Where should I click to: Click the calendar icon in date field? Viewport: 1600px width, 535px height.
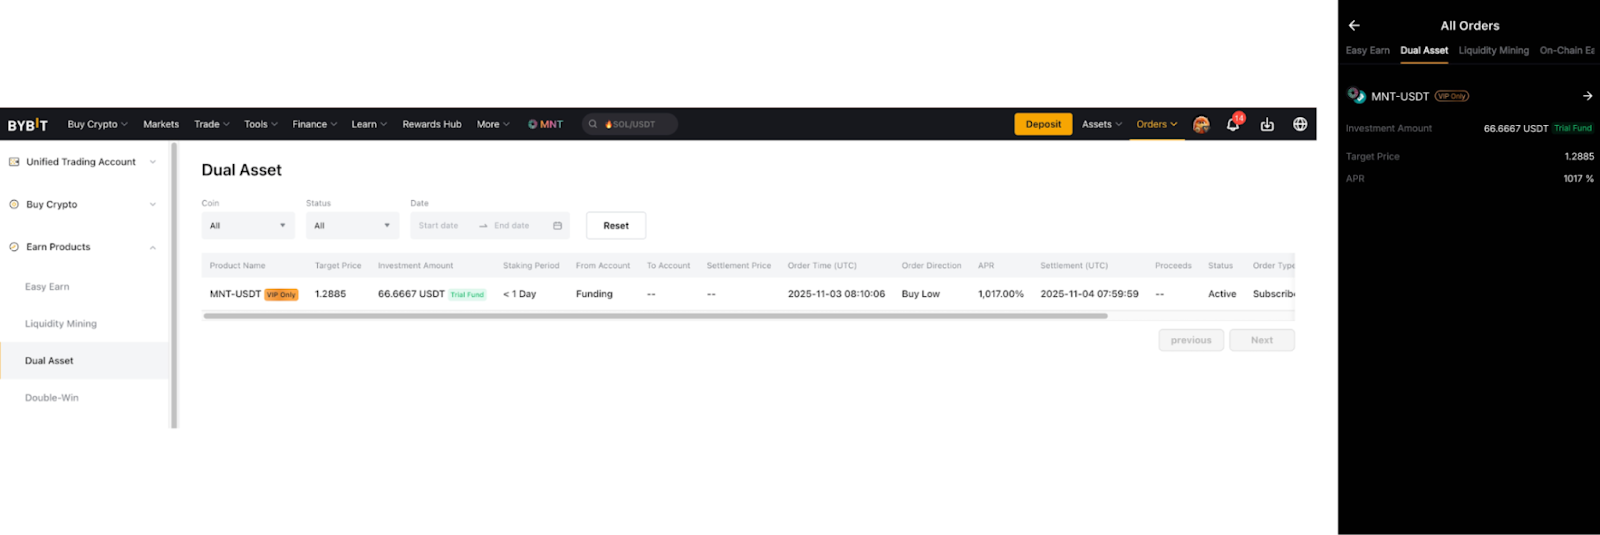[557, 226]
